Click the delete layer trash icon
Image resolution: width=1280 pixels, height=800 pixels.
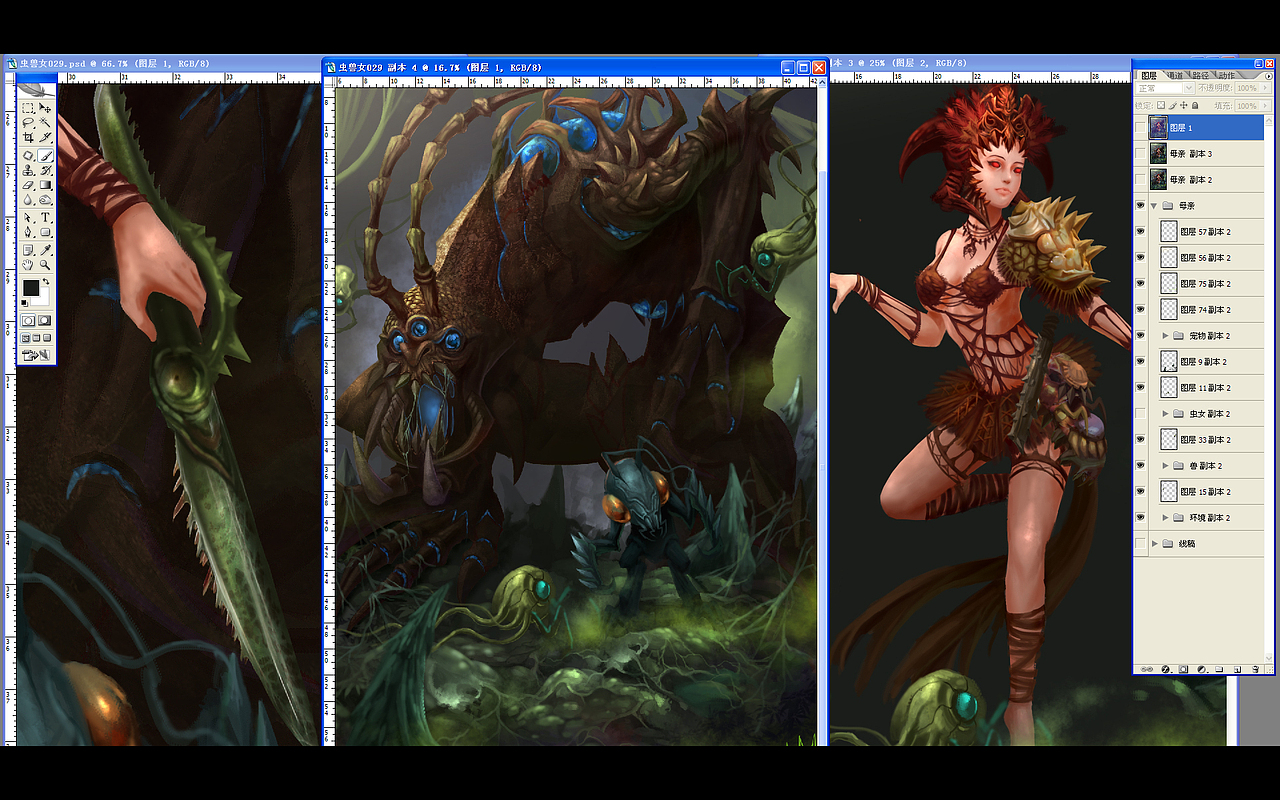coord(1255,668)
